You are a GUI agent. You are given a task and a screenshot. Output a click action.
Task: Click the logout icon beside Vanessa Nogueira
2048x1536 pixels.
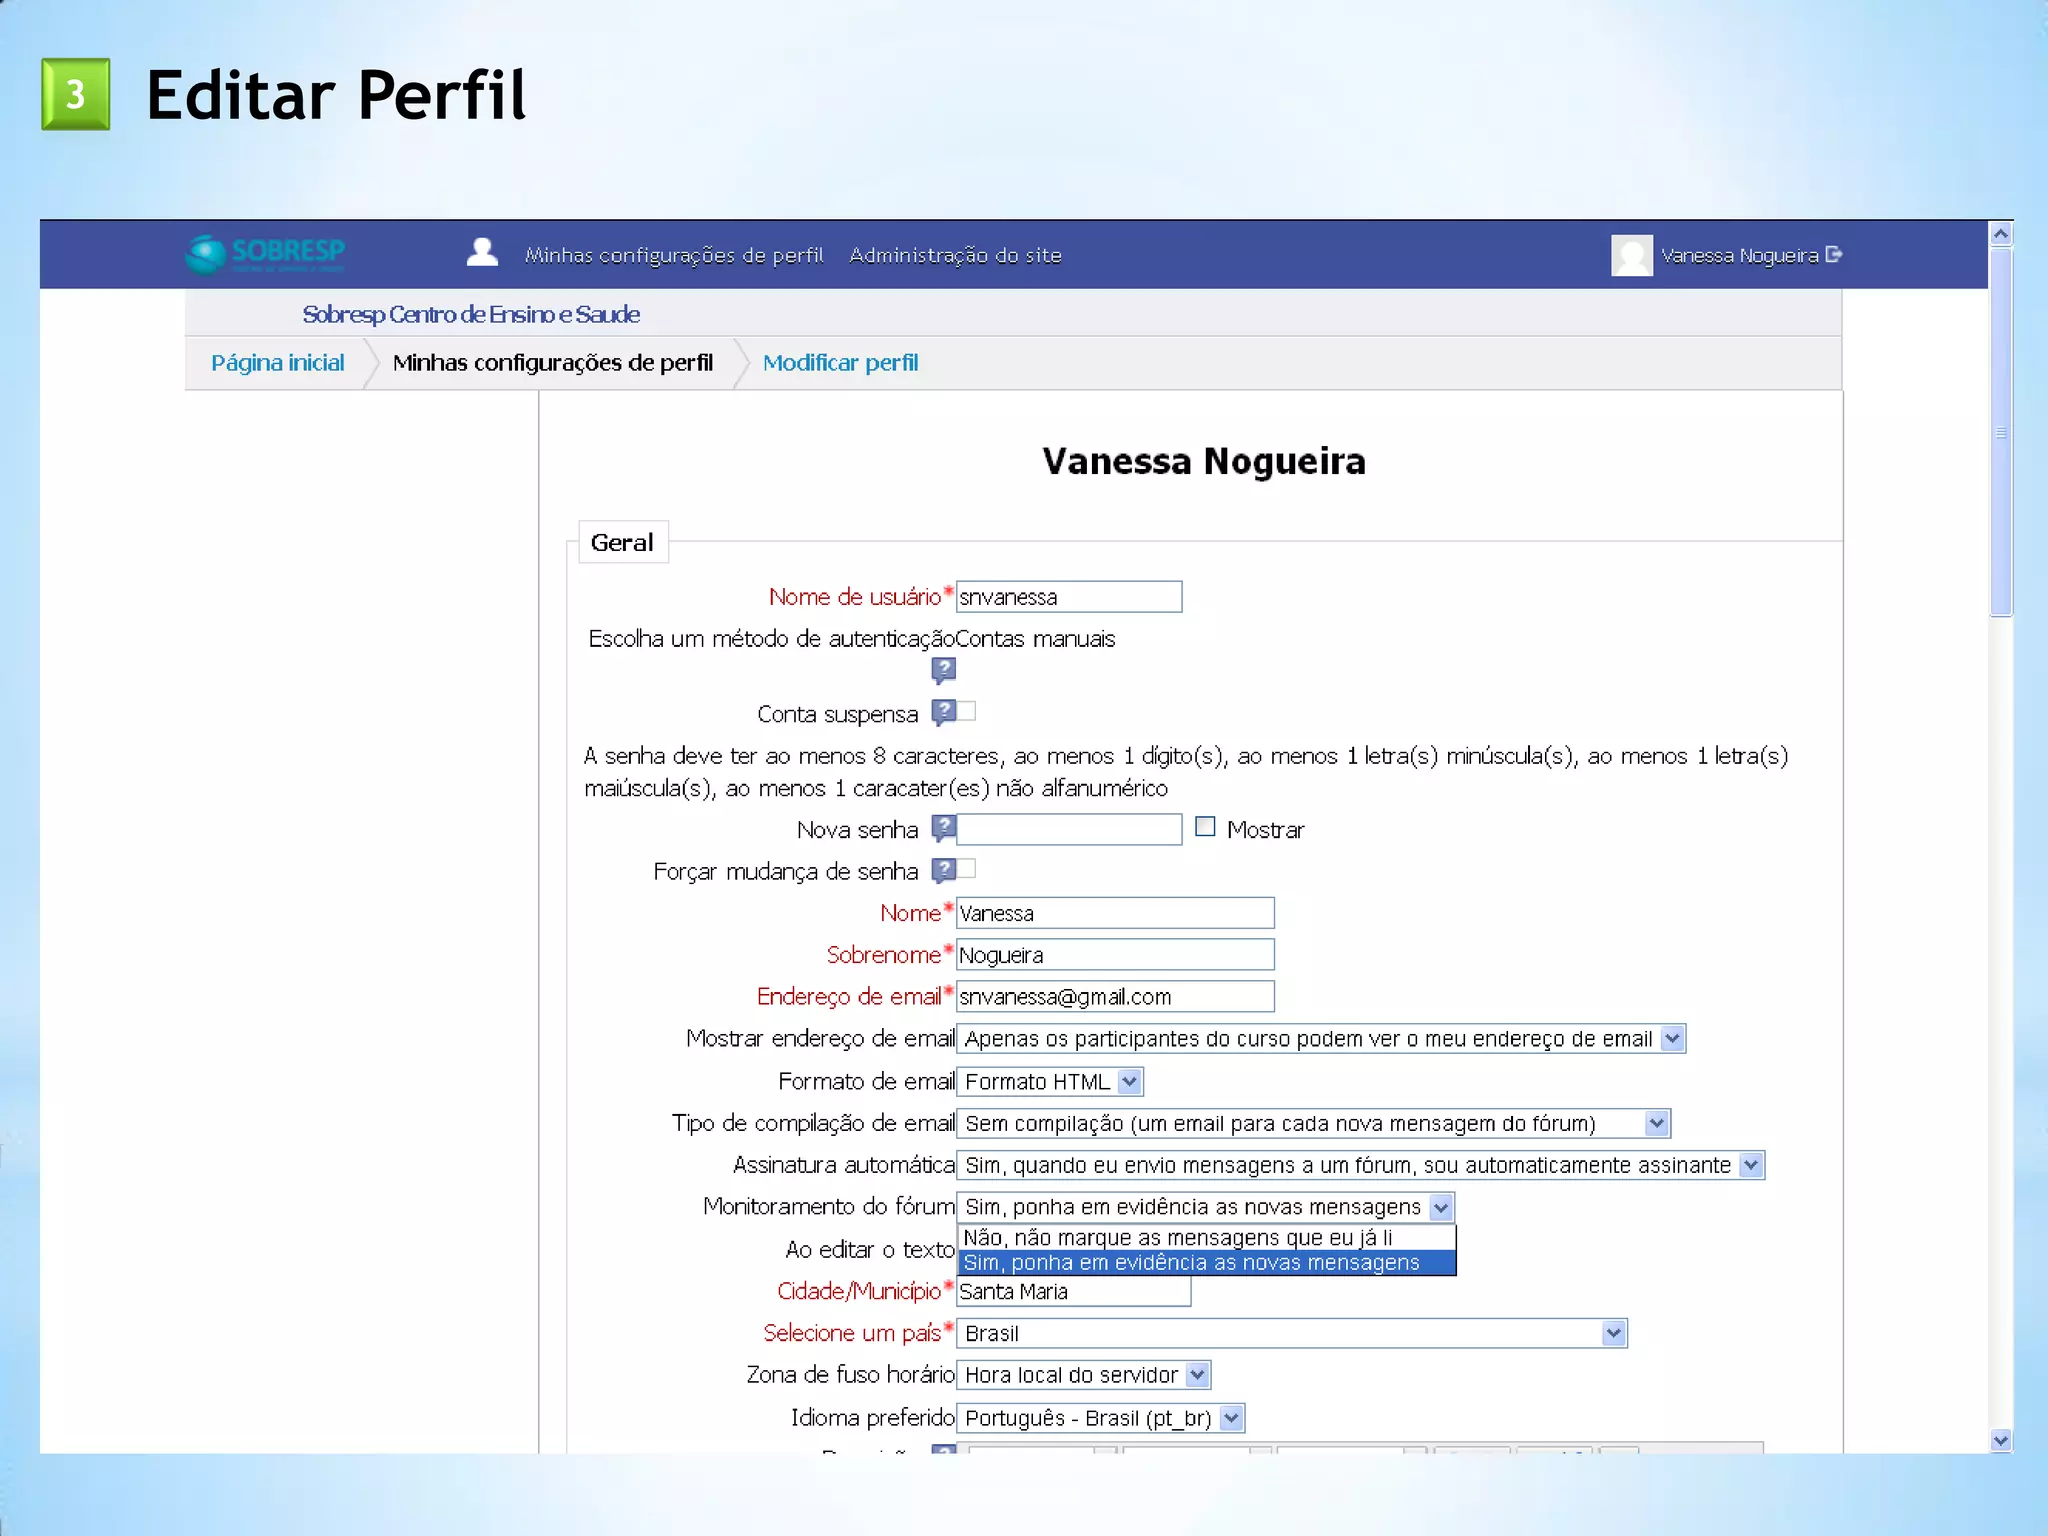1833,254
